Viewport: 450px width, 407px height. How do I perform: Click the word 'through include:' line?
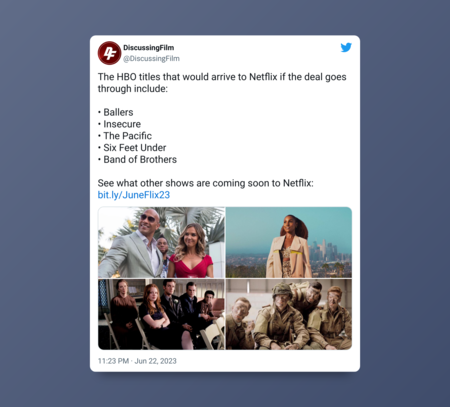click(x=133, y=89)
